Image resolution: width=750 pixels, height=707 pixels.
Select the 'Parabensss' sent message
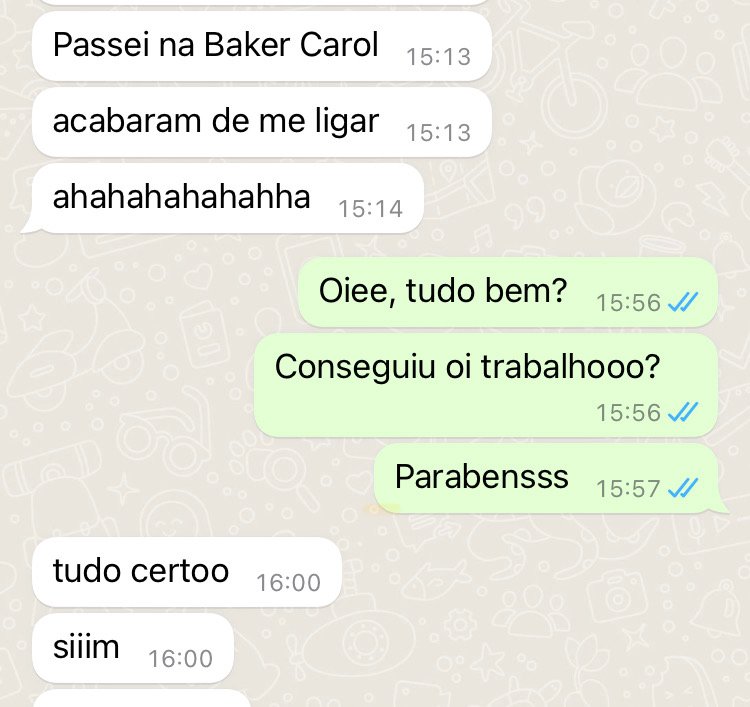[549, 478]
